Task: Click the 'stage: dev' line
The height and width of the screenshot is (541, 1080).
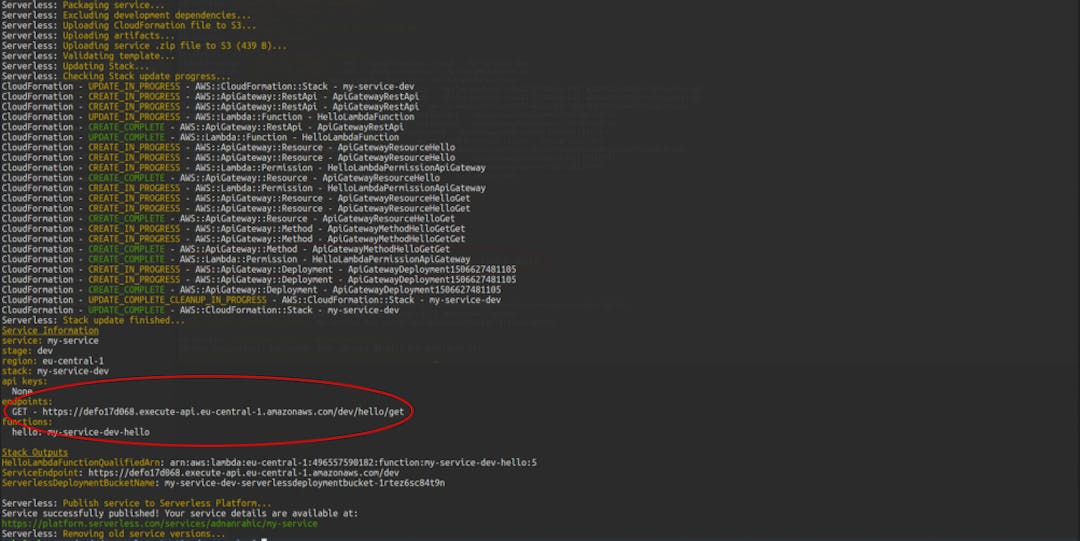Action: 27,350
